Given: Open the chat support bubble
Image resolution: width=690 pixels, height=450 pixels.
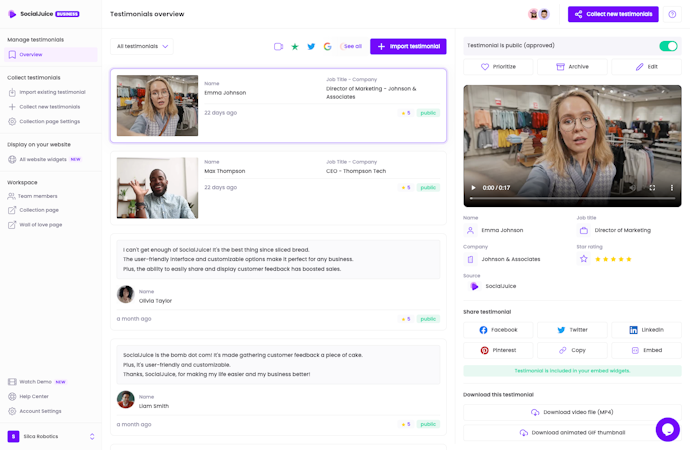Looking at the screenshot, I should click(668, 429).
